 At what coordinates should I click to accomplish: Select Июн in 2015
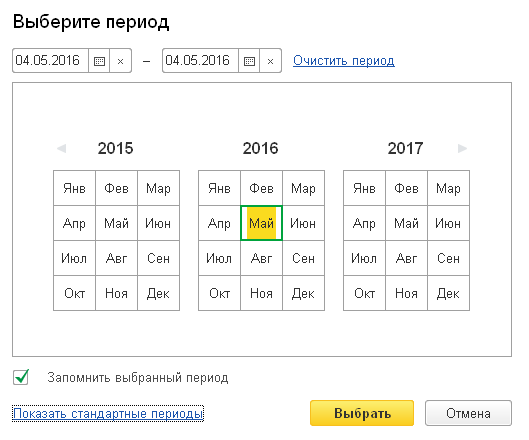[x=158, y=223]
